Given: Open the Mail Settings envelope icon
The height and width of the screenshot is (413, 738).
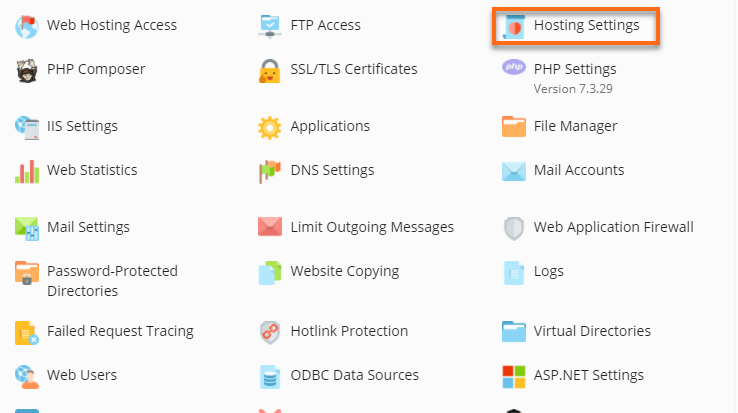Looking at the screenshot, I should click(x=27, y=228).
